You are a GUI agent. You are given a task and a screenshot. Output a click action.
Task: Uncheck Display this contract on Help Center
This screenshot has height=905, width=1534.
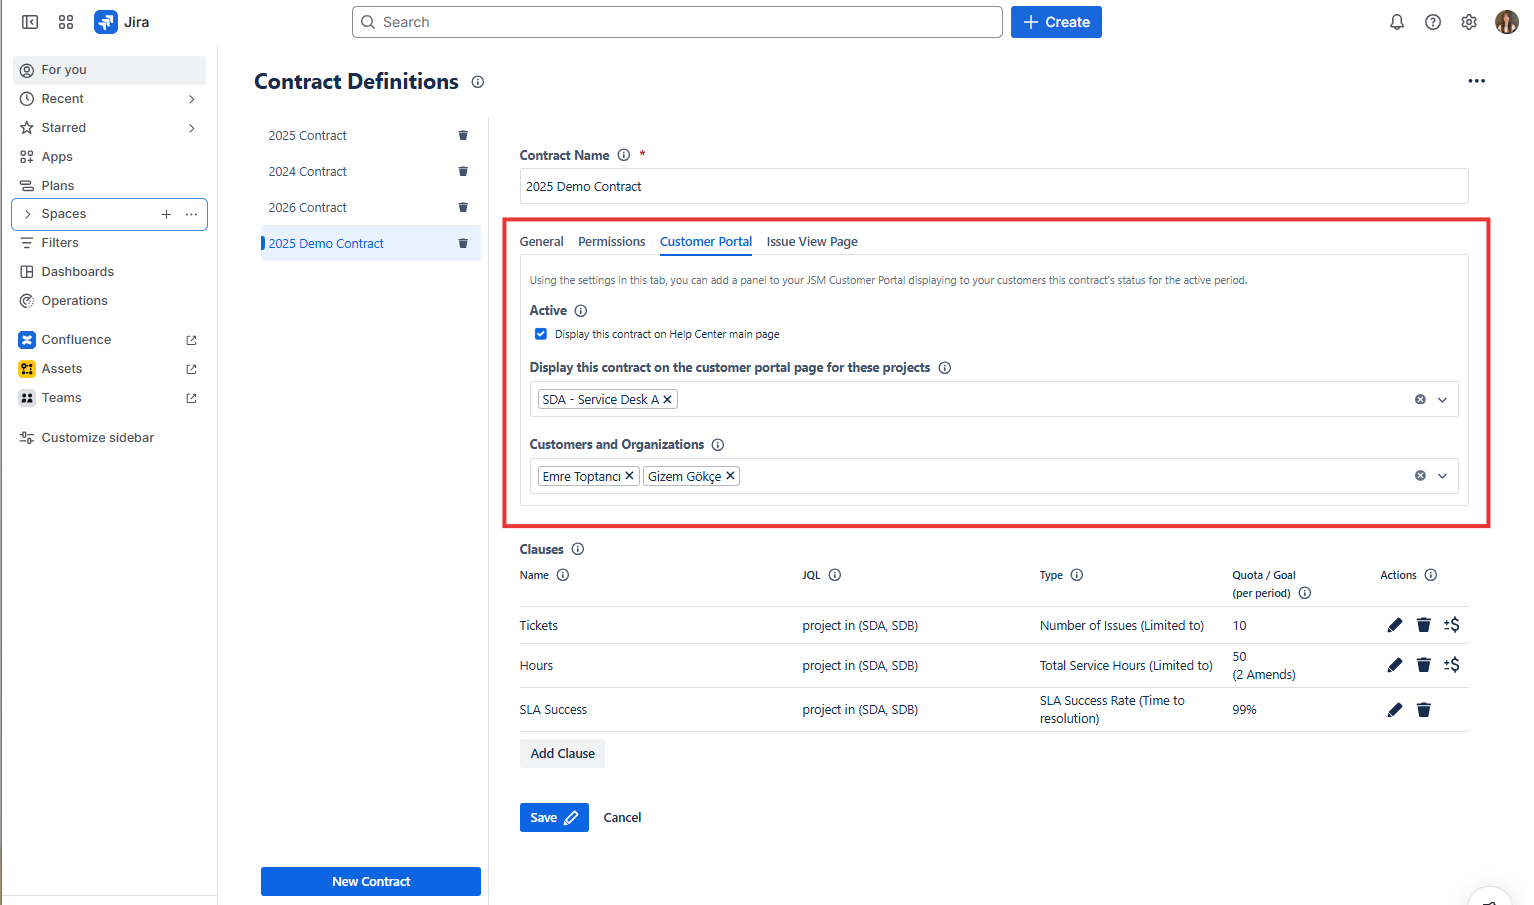click(x=541, y=334)
